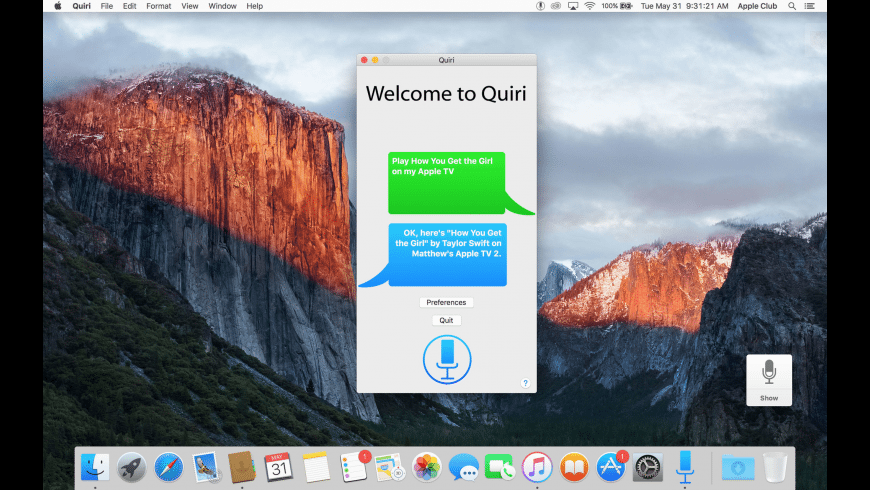Click the Quiri window title bar
870x490 pixels.
coord(446,60)
